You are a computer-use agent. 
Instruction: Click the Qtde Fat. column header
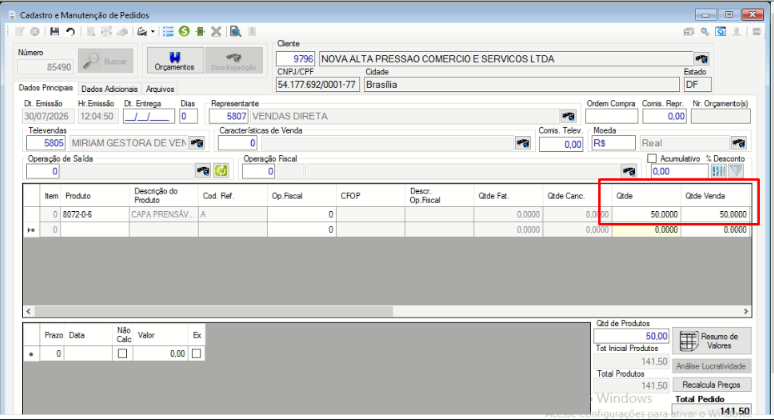coord(508,196)
